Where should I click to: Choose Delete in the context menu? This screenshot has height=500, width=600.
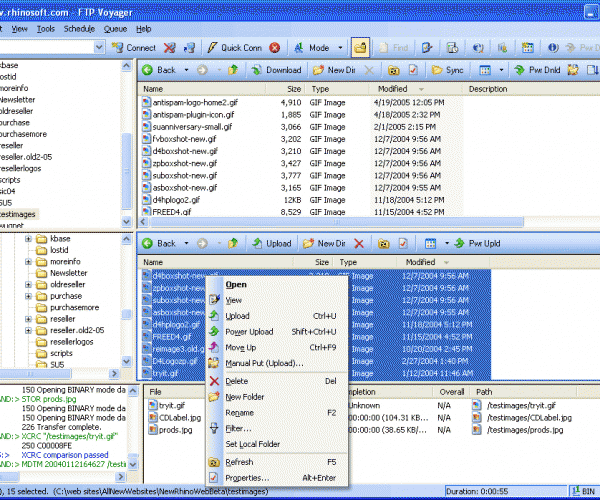[277, 381]
